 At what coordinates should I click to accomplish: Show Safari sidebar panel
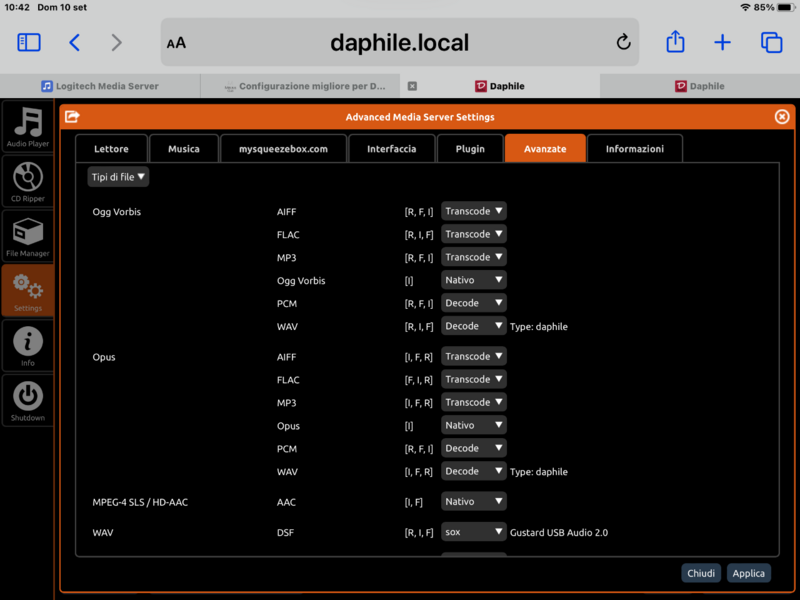(x=29, y=42)
